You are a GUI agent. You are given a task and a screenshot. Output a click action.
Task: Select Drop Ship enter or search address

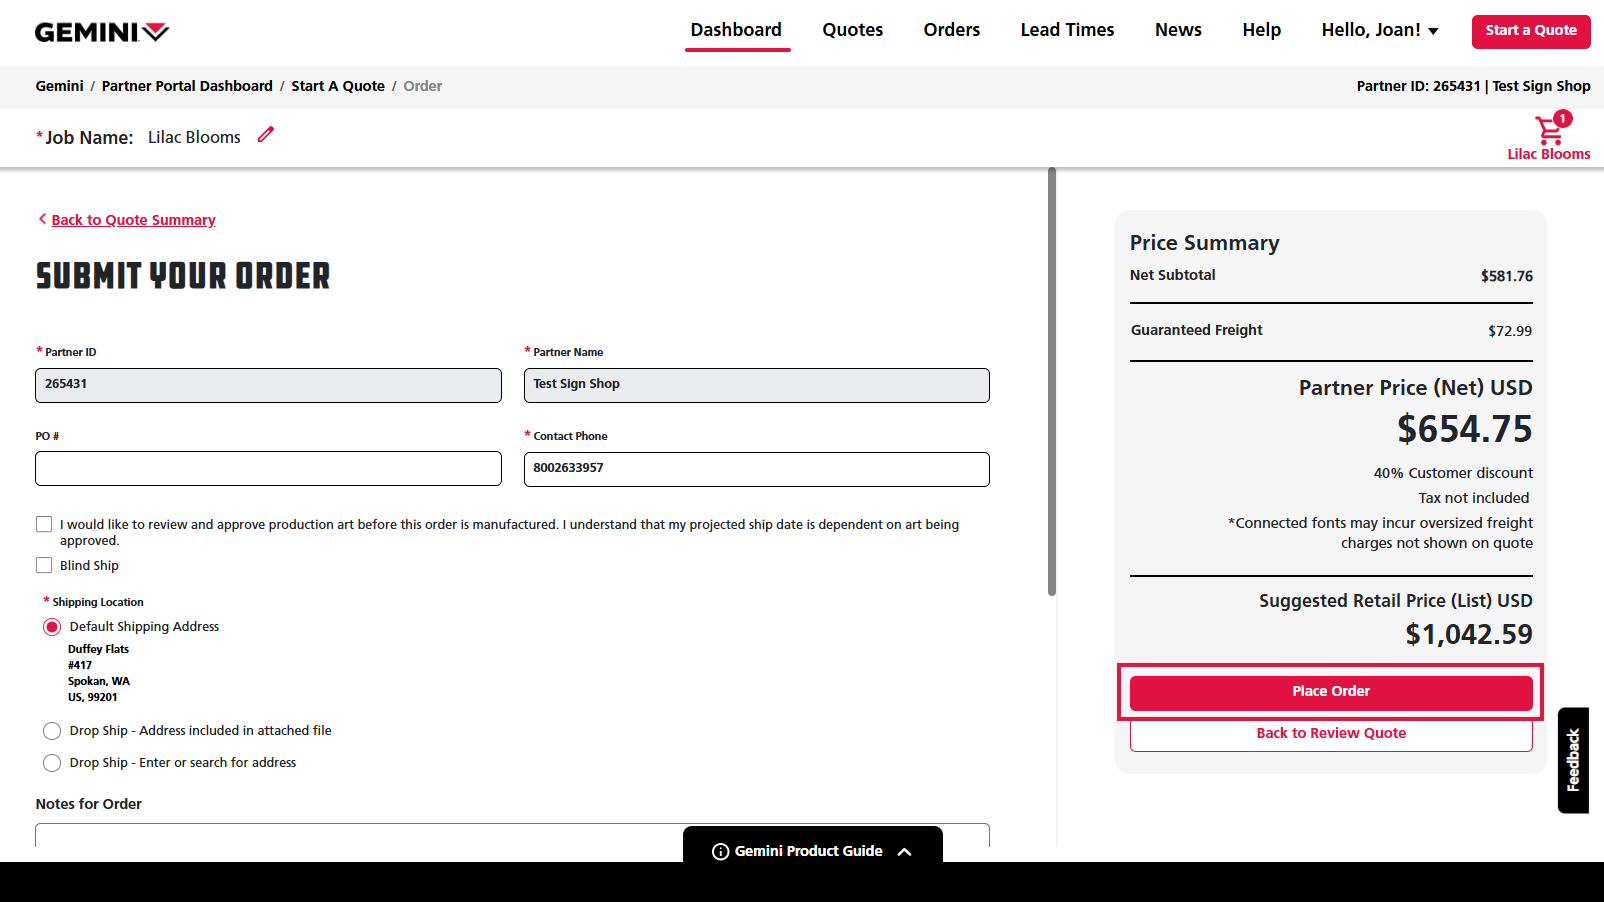point(52,763)
